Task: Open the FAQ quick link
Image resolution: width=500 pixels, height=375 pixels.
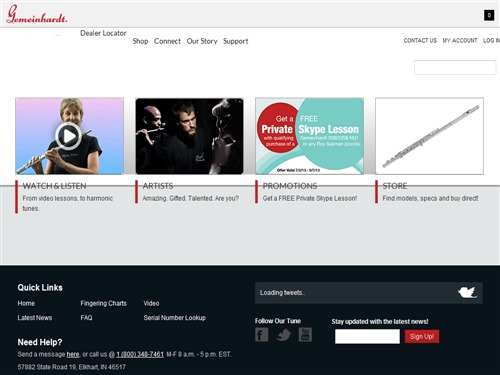Action: 86,318
